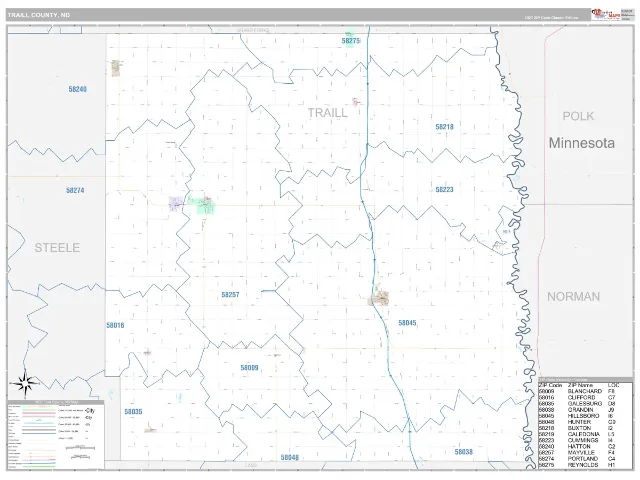Click ZIP label 58257 on the map
The image size is (640, 480).
[x=230, y=295]
